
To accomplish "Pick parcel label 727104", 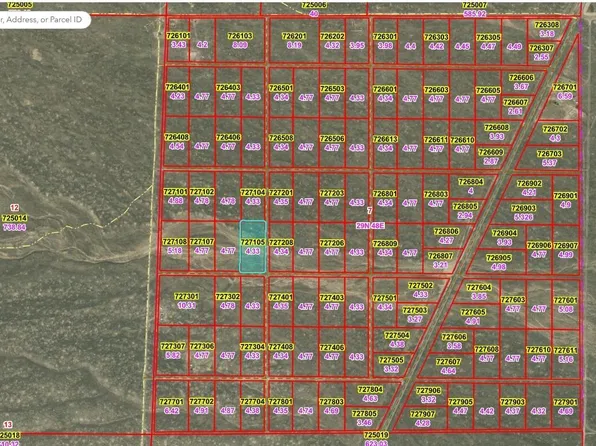I will click(253, 192).
